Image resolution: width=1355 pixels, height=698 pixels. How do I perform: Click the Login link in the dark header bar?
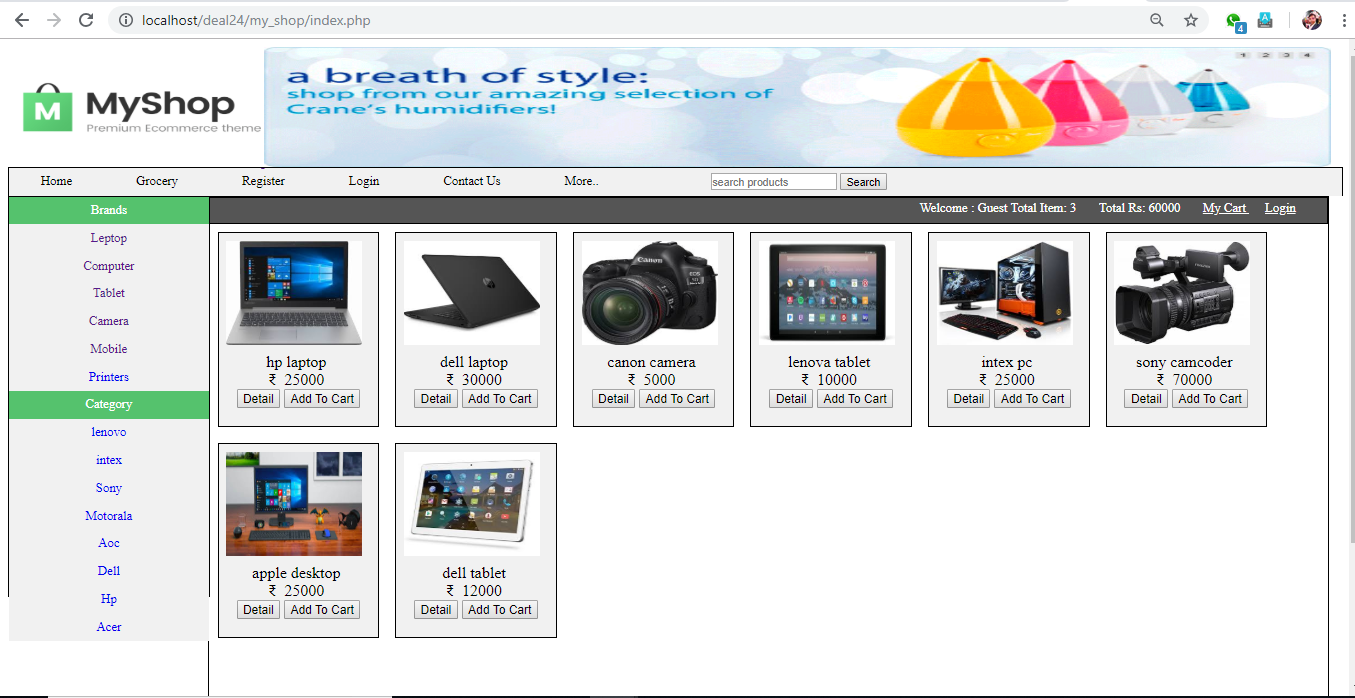pos(1280,208)
